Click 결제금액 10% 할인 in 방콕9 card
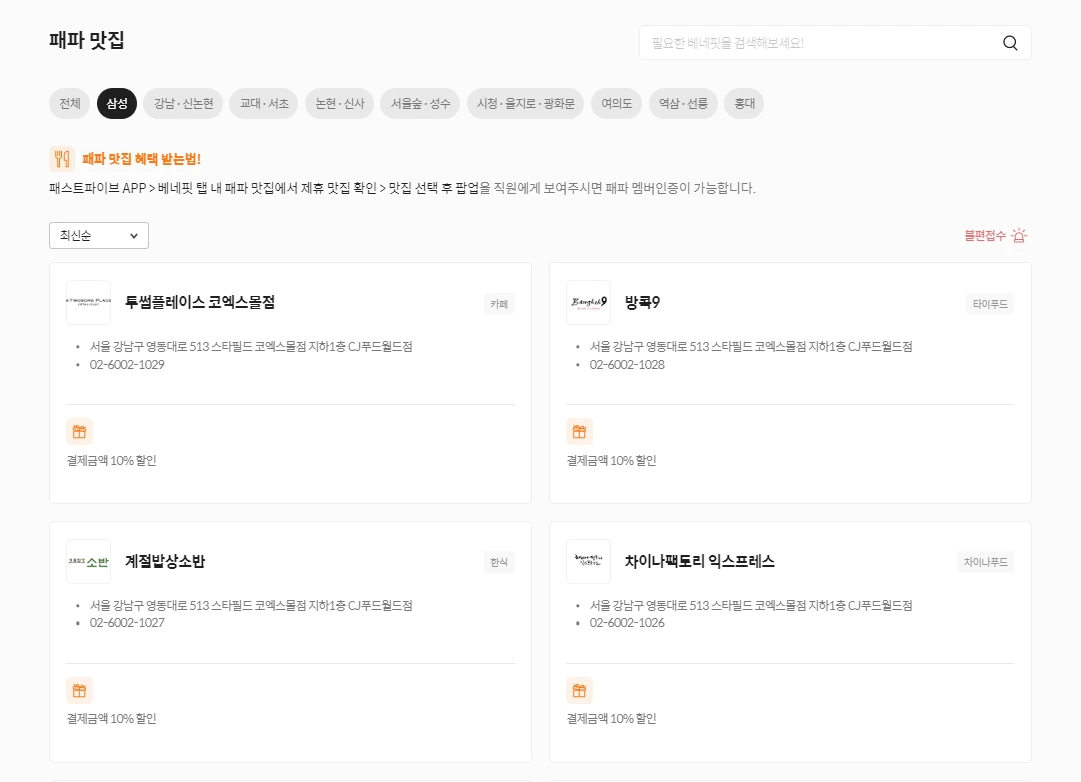 coord(612,460)
